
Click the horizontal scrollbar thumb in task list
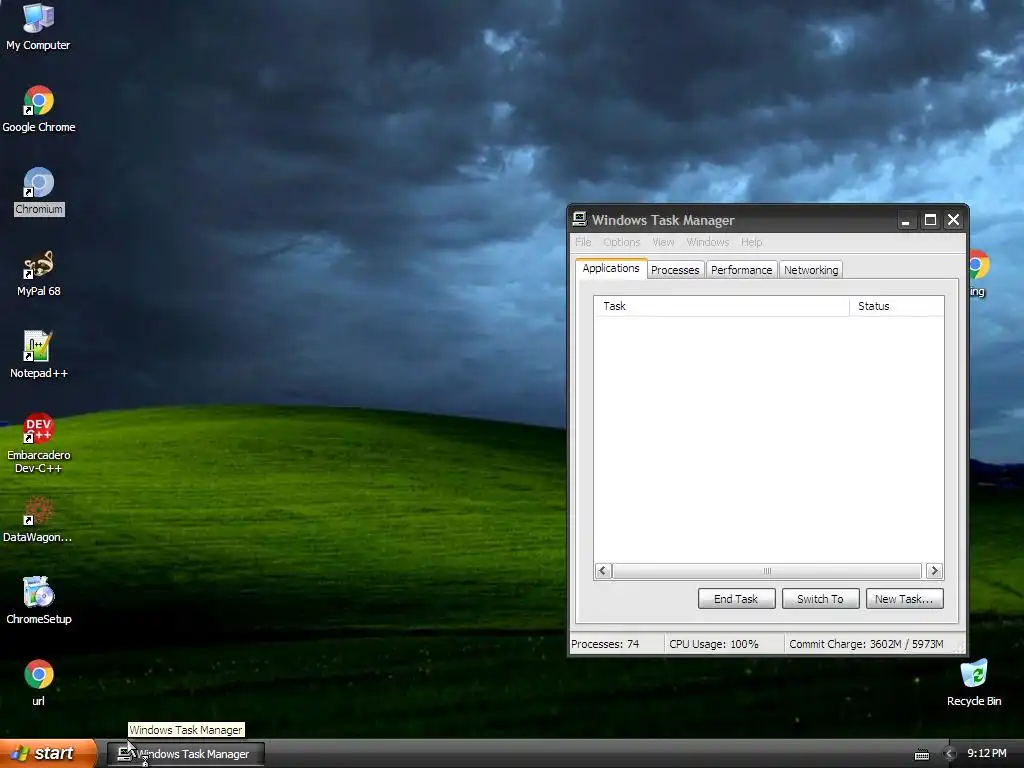[767, 571]
